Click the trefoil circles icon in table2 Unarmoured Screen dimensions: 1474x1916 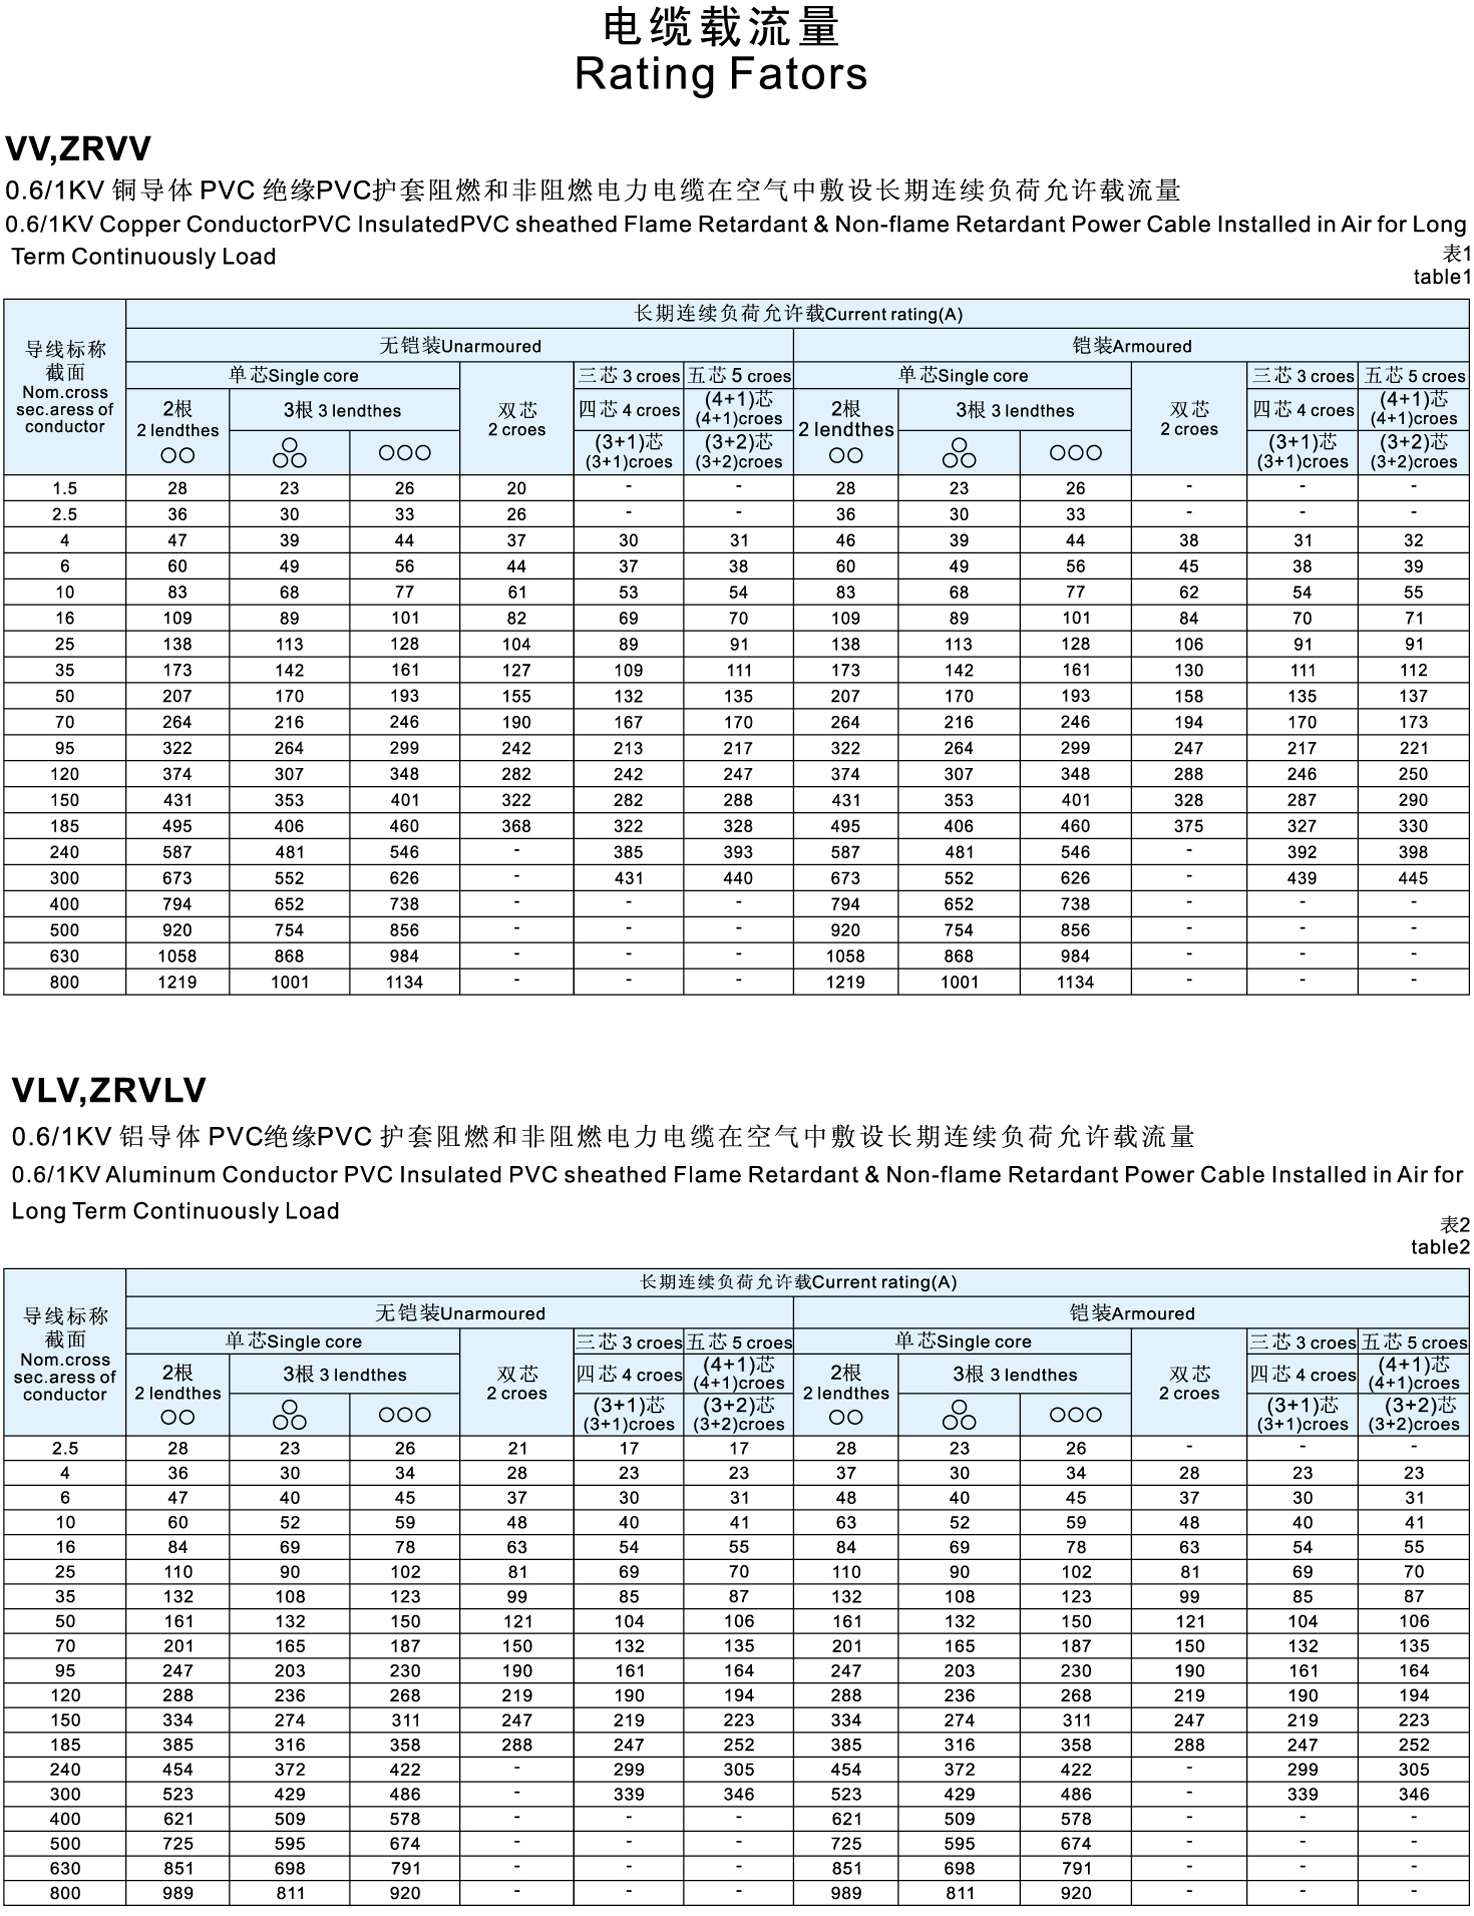click(289, 1415)
